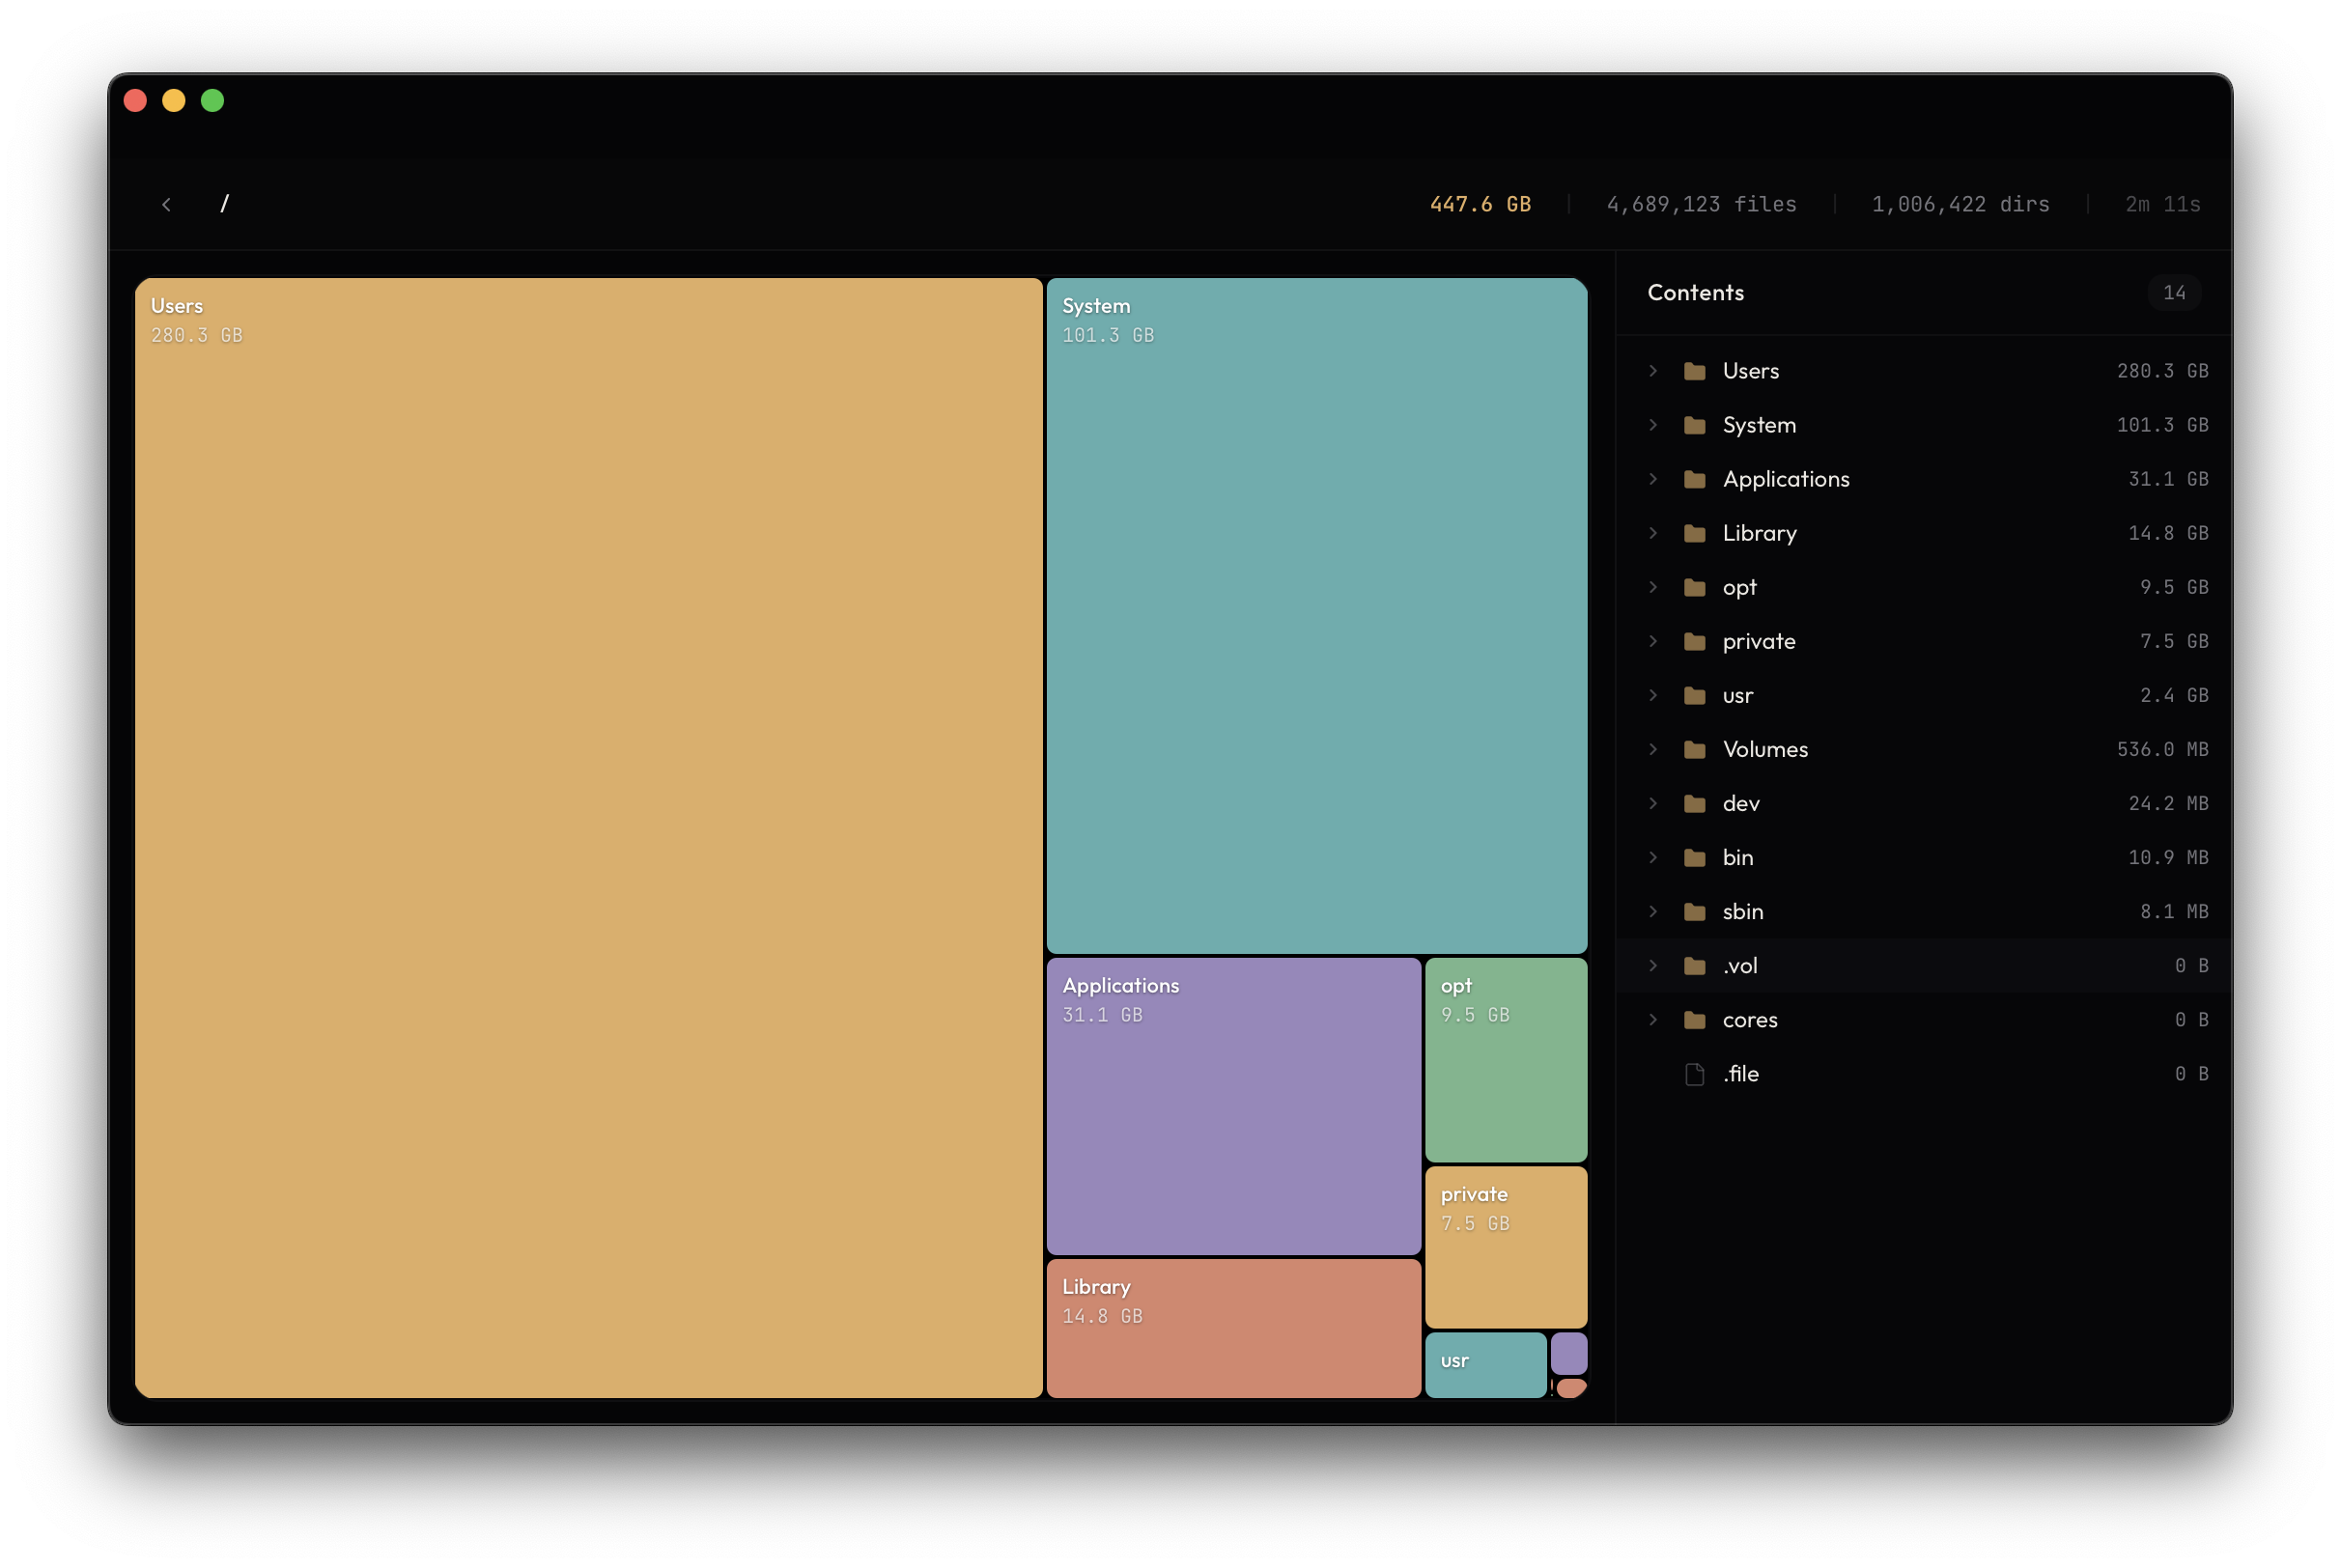Expand the cores directory chevron

(x=1652, y=1019)
